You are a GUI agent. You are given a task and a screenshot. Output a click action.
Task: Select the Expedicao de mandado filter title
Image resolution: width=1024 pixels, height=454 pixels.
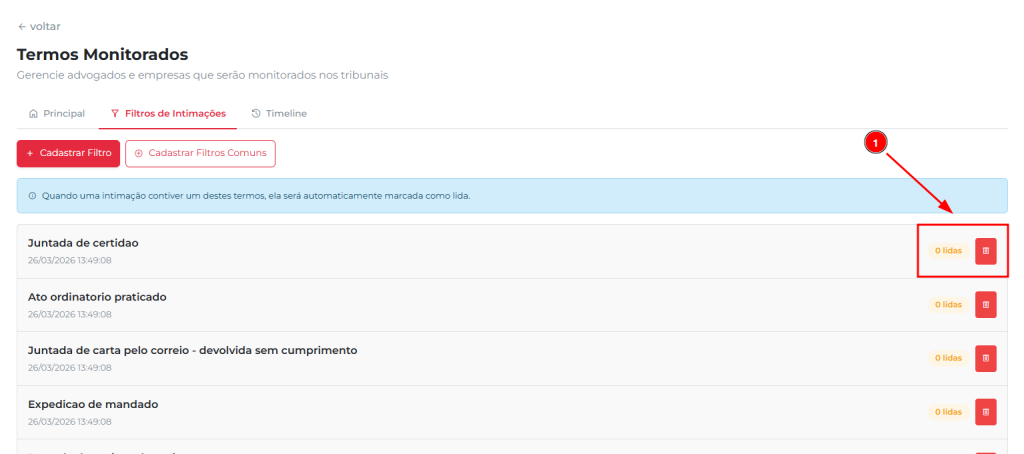click(93, 404)
